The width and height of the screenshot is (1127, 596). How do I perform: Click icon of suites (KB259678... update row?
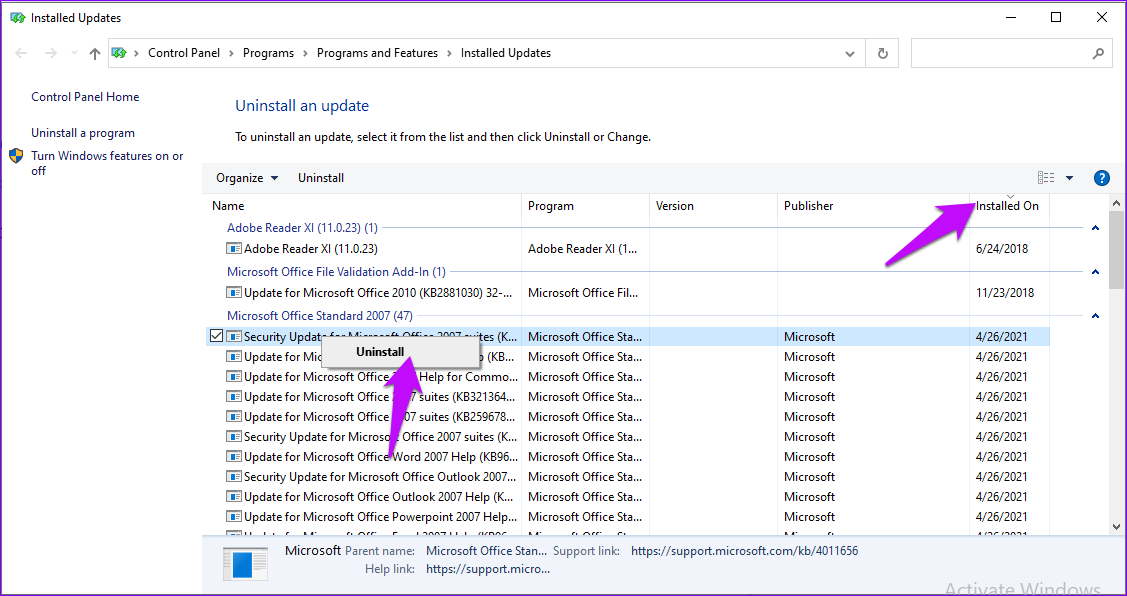(x=234, y=417)
